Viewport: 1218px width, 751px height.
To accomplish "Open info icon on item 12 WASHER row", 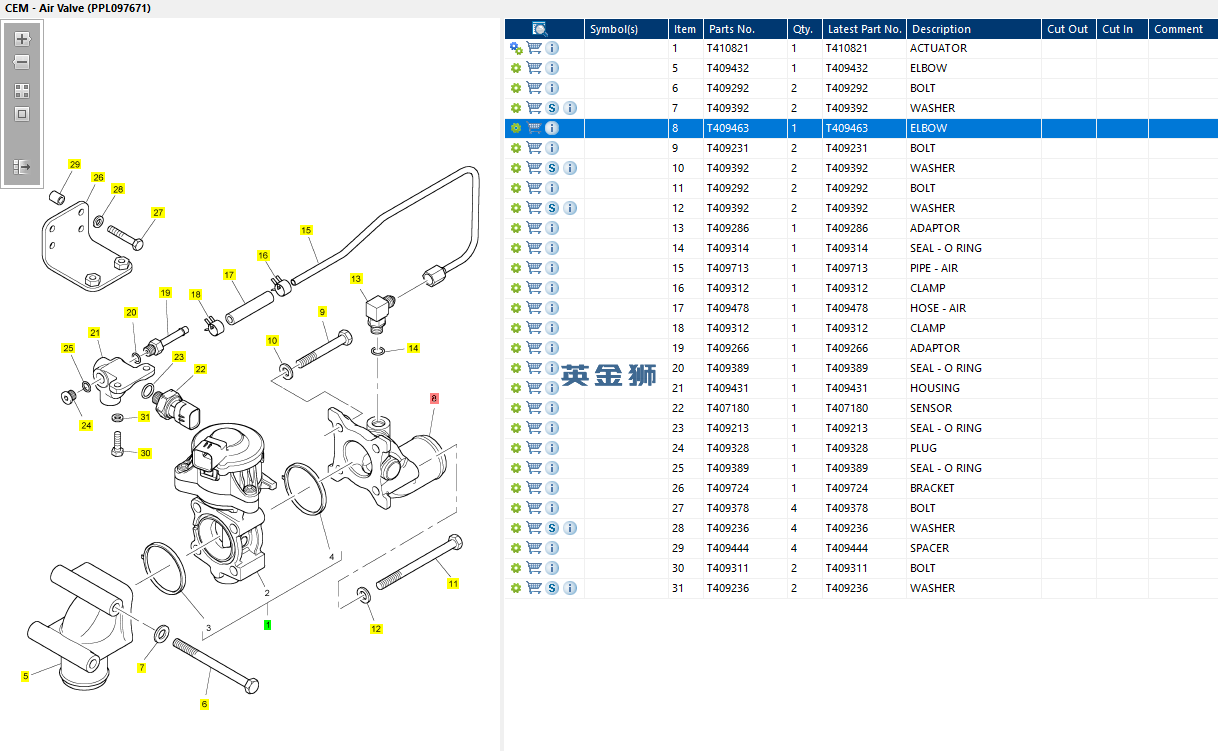I will point(570,208).
